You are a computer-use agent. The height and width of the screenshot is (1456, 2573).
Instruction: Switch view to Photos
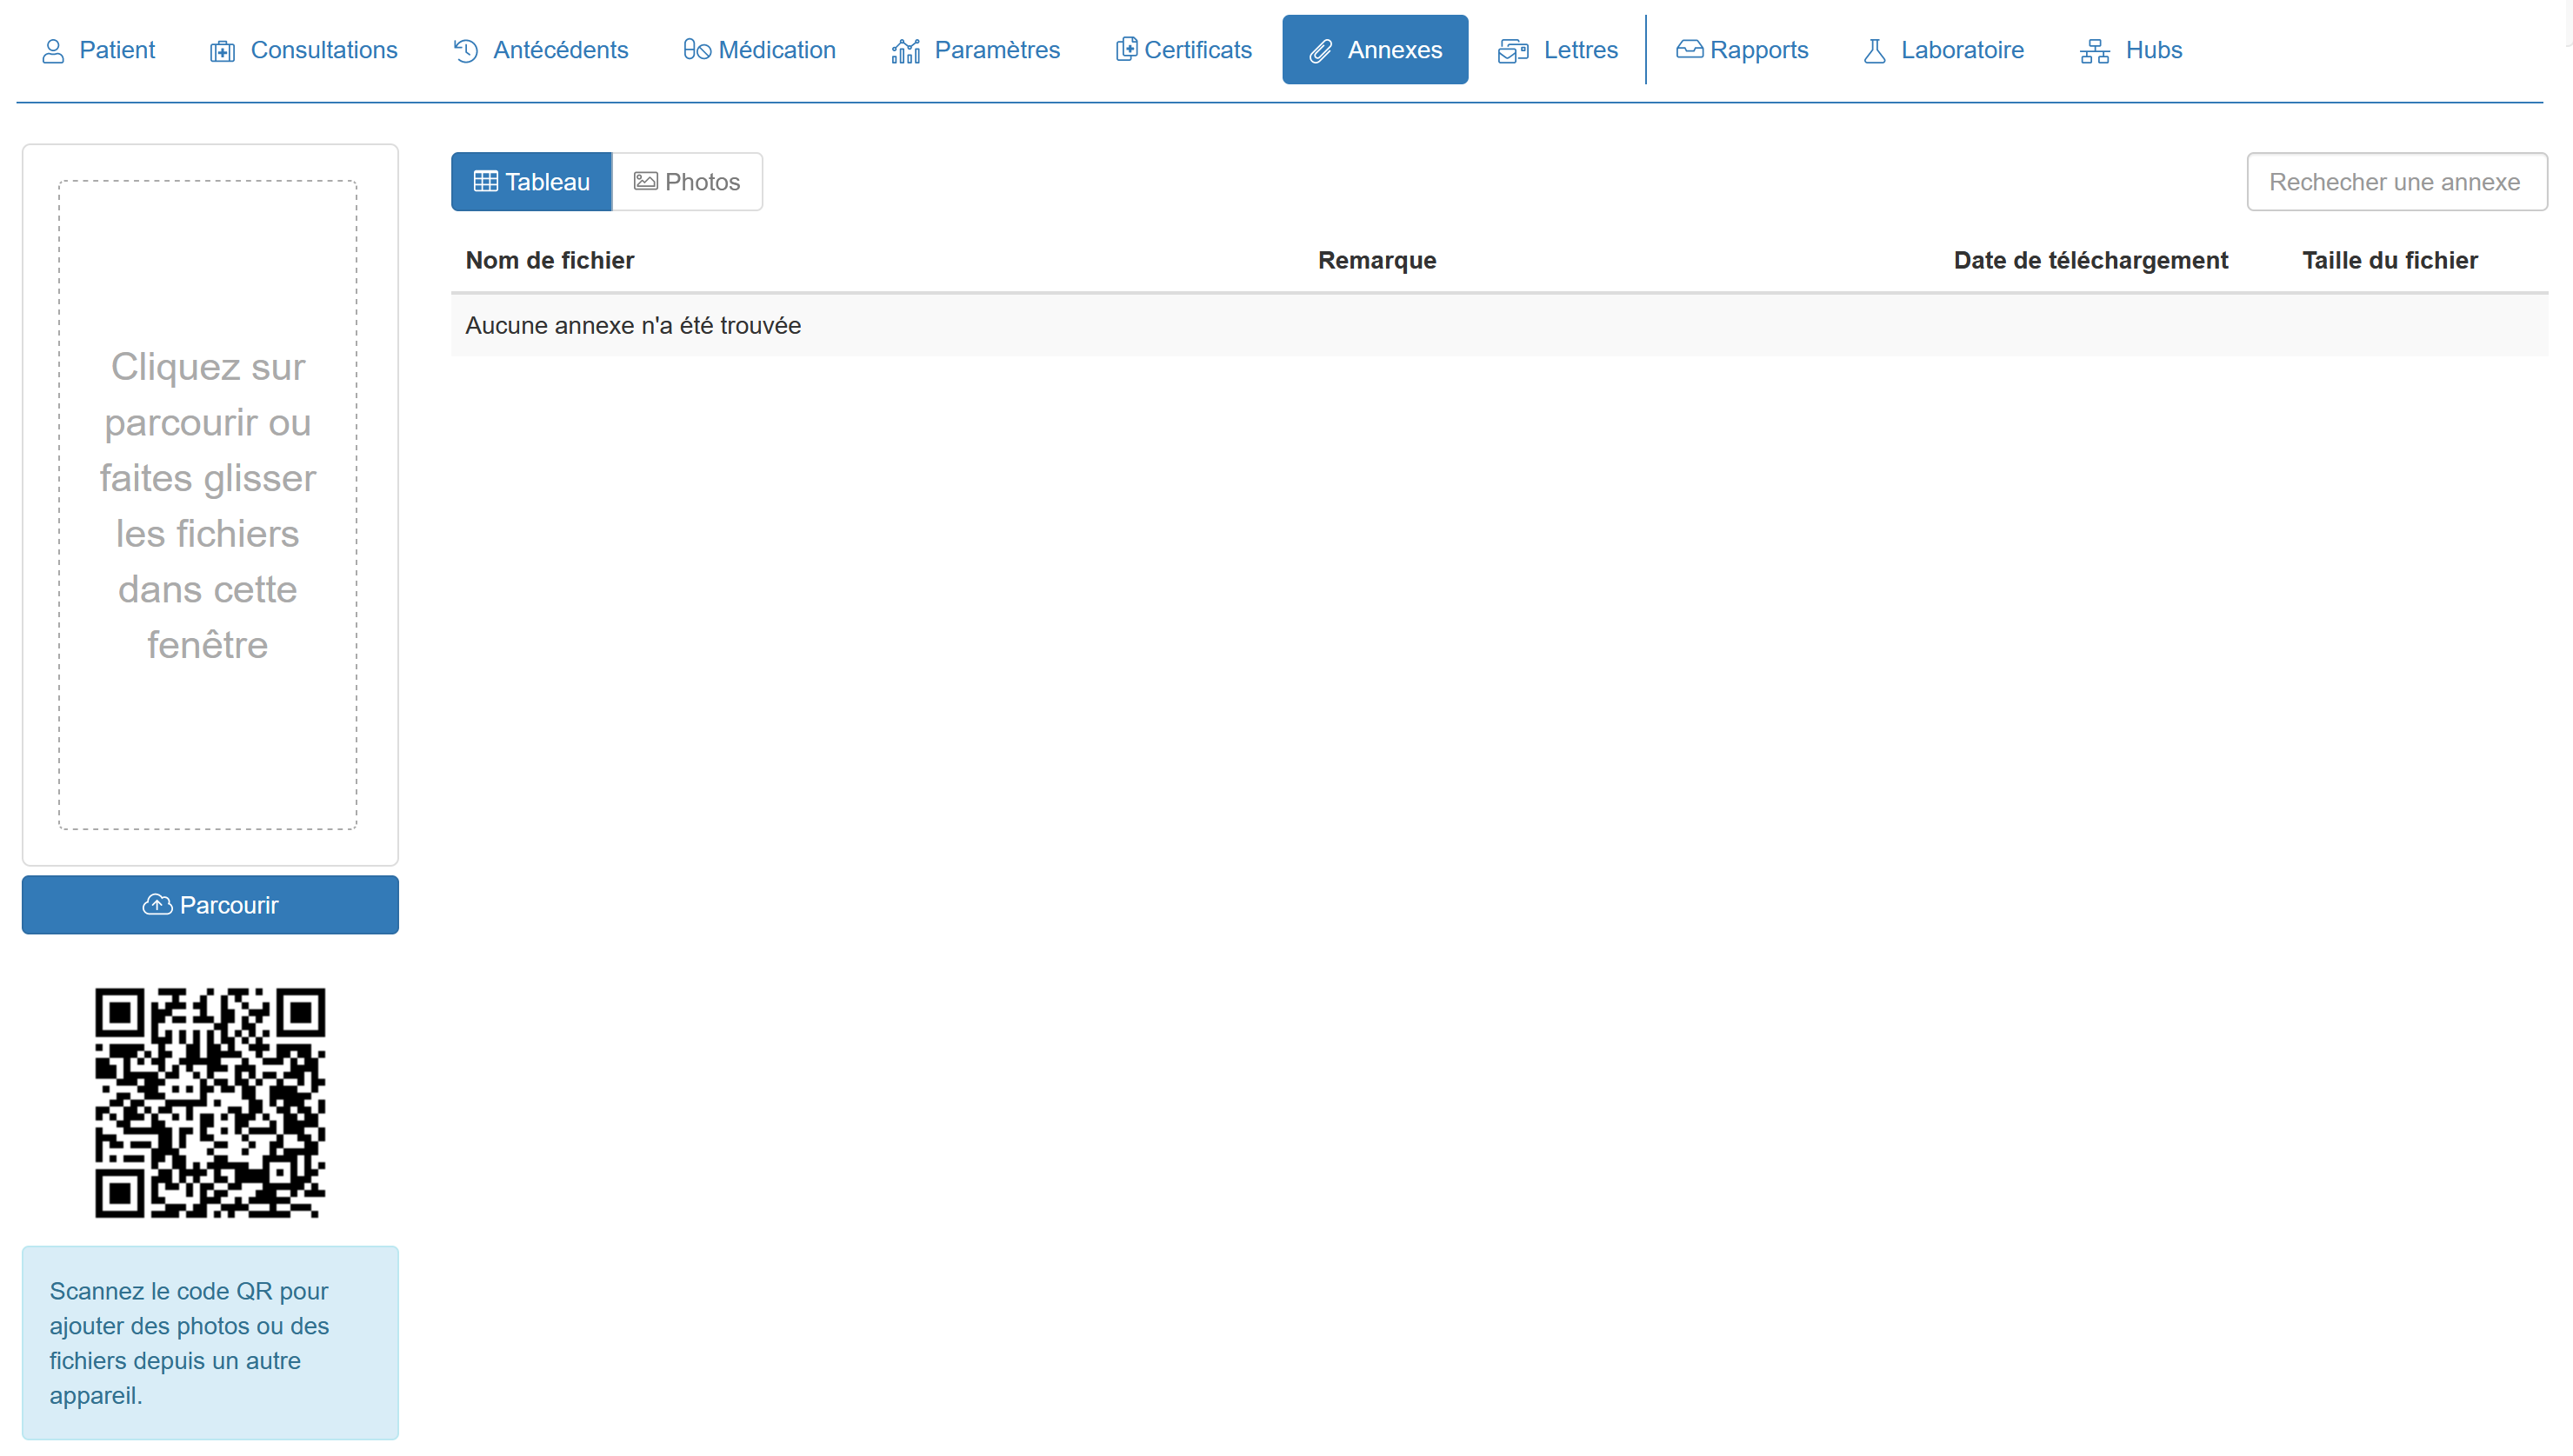click(x=687, y=182)
